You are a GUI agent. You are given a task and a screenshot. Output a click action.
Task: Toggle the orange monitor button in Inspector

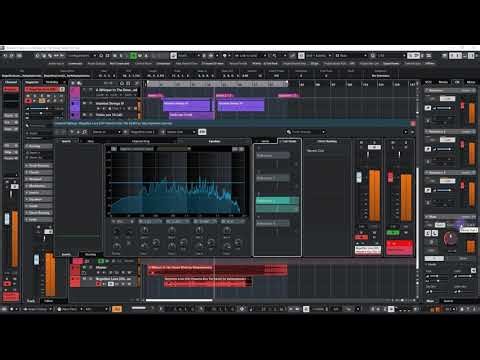pyautogui.click(x=42, y=101)
